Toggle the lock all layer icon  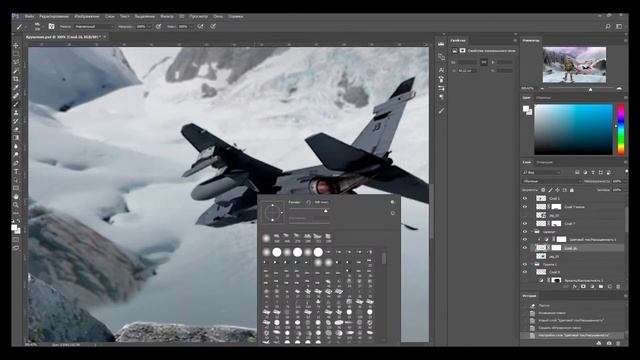point(571,190)
